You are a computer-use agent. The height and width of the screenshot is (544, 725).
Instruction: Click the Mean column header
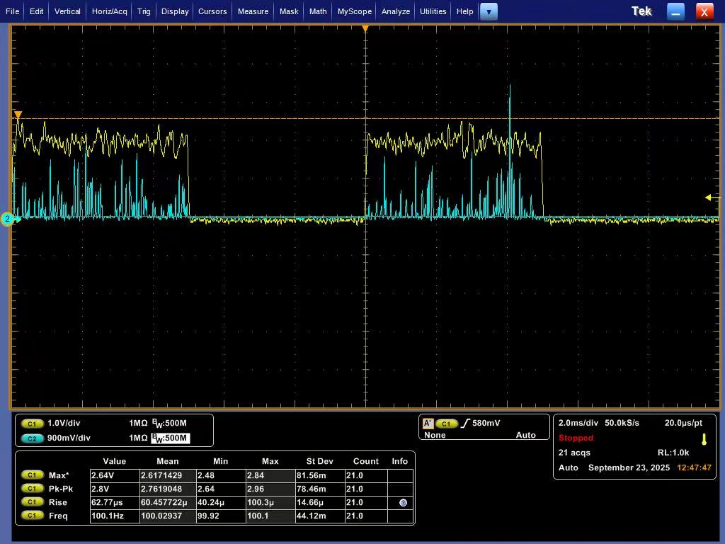(x=167, y=461)
